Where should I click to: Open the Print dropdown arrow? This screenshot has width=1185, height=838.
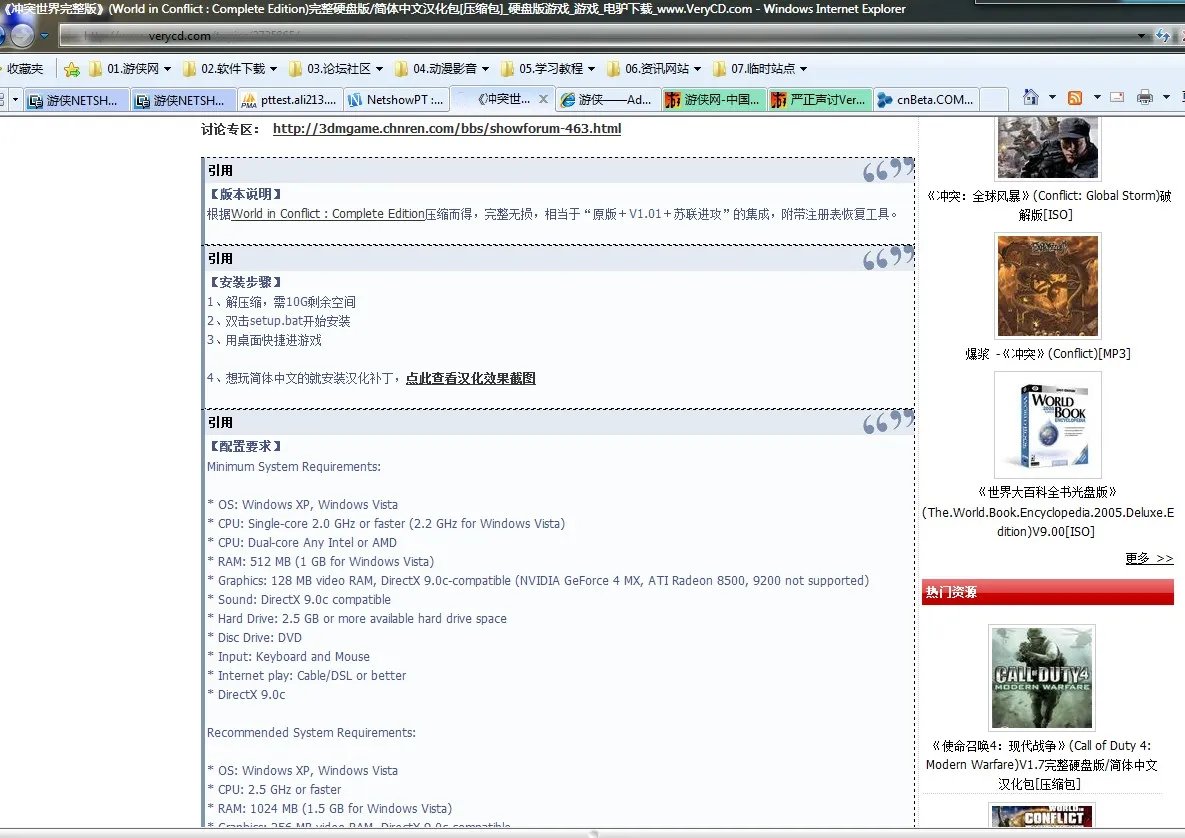click(1166, 98)
